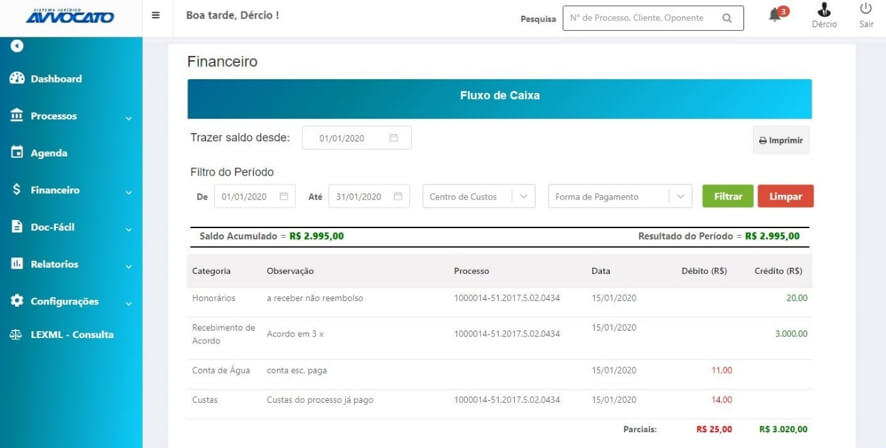Click the red Limpar button
Image resolution: width=886 pixels, height=448 pixels.
[x=785, y=197]
